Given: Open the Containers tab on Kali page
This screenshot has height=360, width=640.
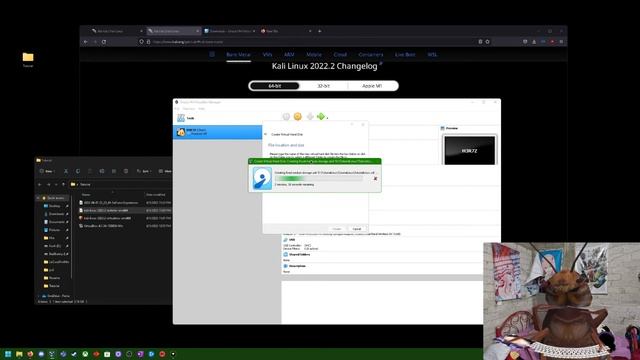Looking at the screenshot, I should (x=371, y=54).
